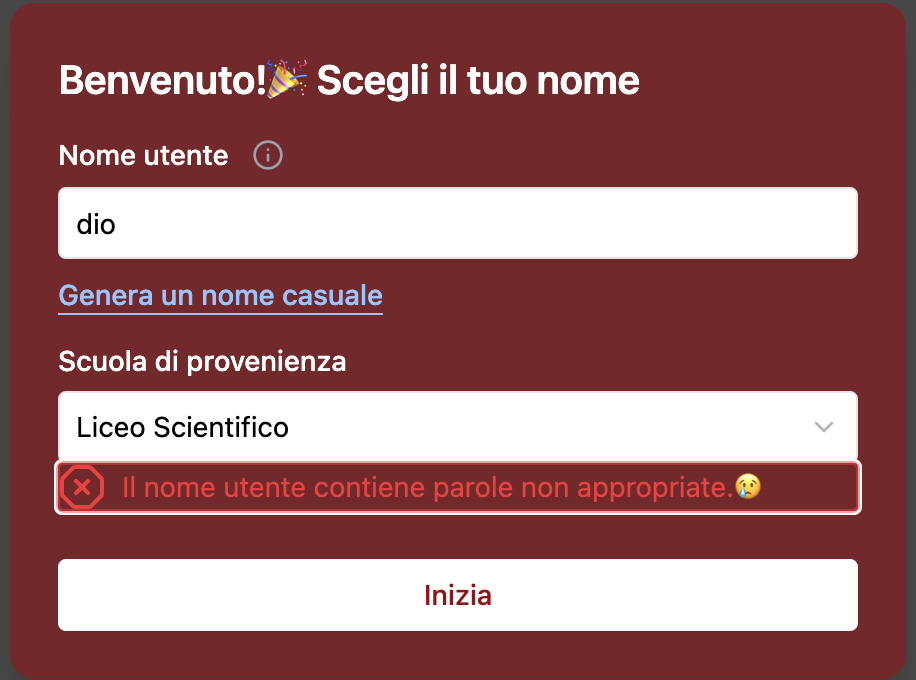Image resolution: width=916 pixels, height=680 pixels.
Task: Open the "Liceo Scientifico" select box
Action: [457, 427]
